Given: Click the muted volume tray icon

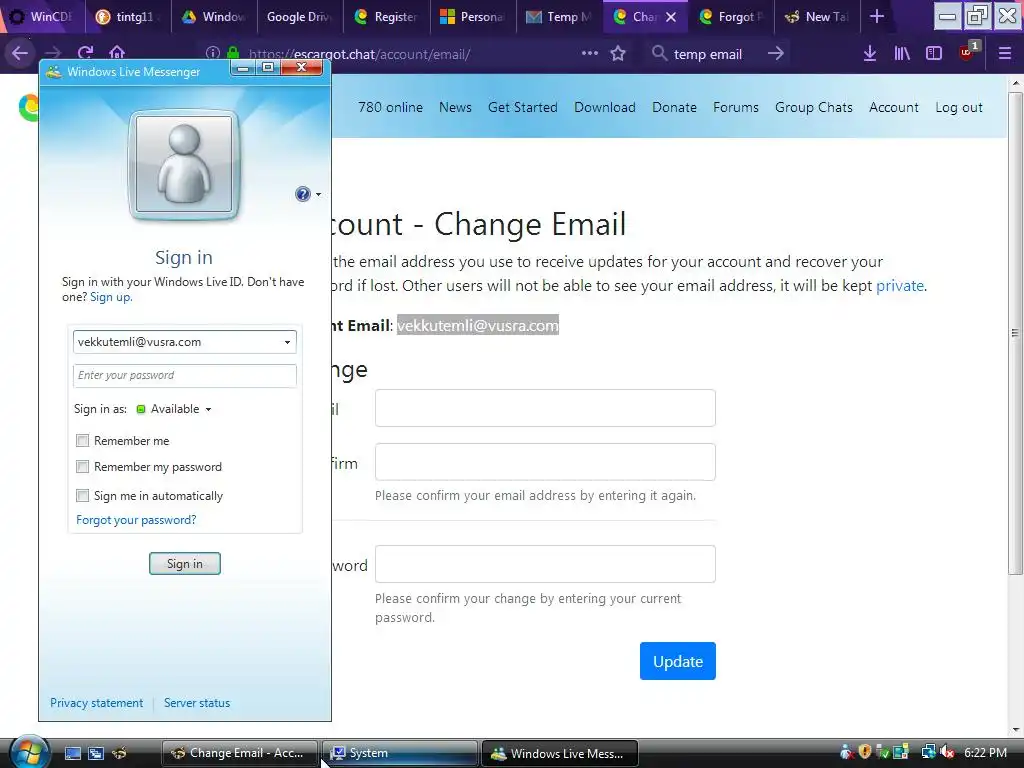Looking at the screenshot, I should pyautogui.click(x=947, y=752).
